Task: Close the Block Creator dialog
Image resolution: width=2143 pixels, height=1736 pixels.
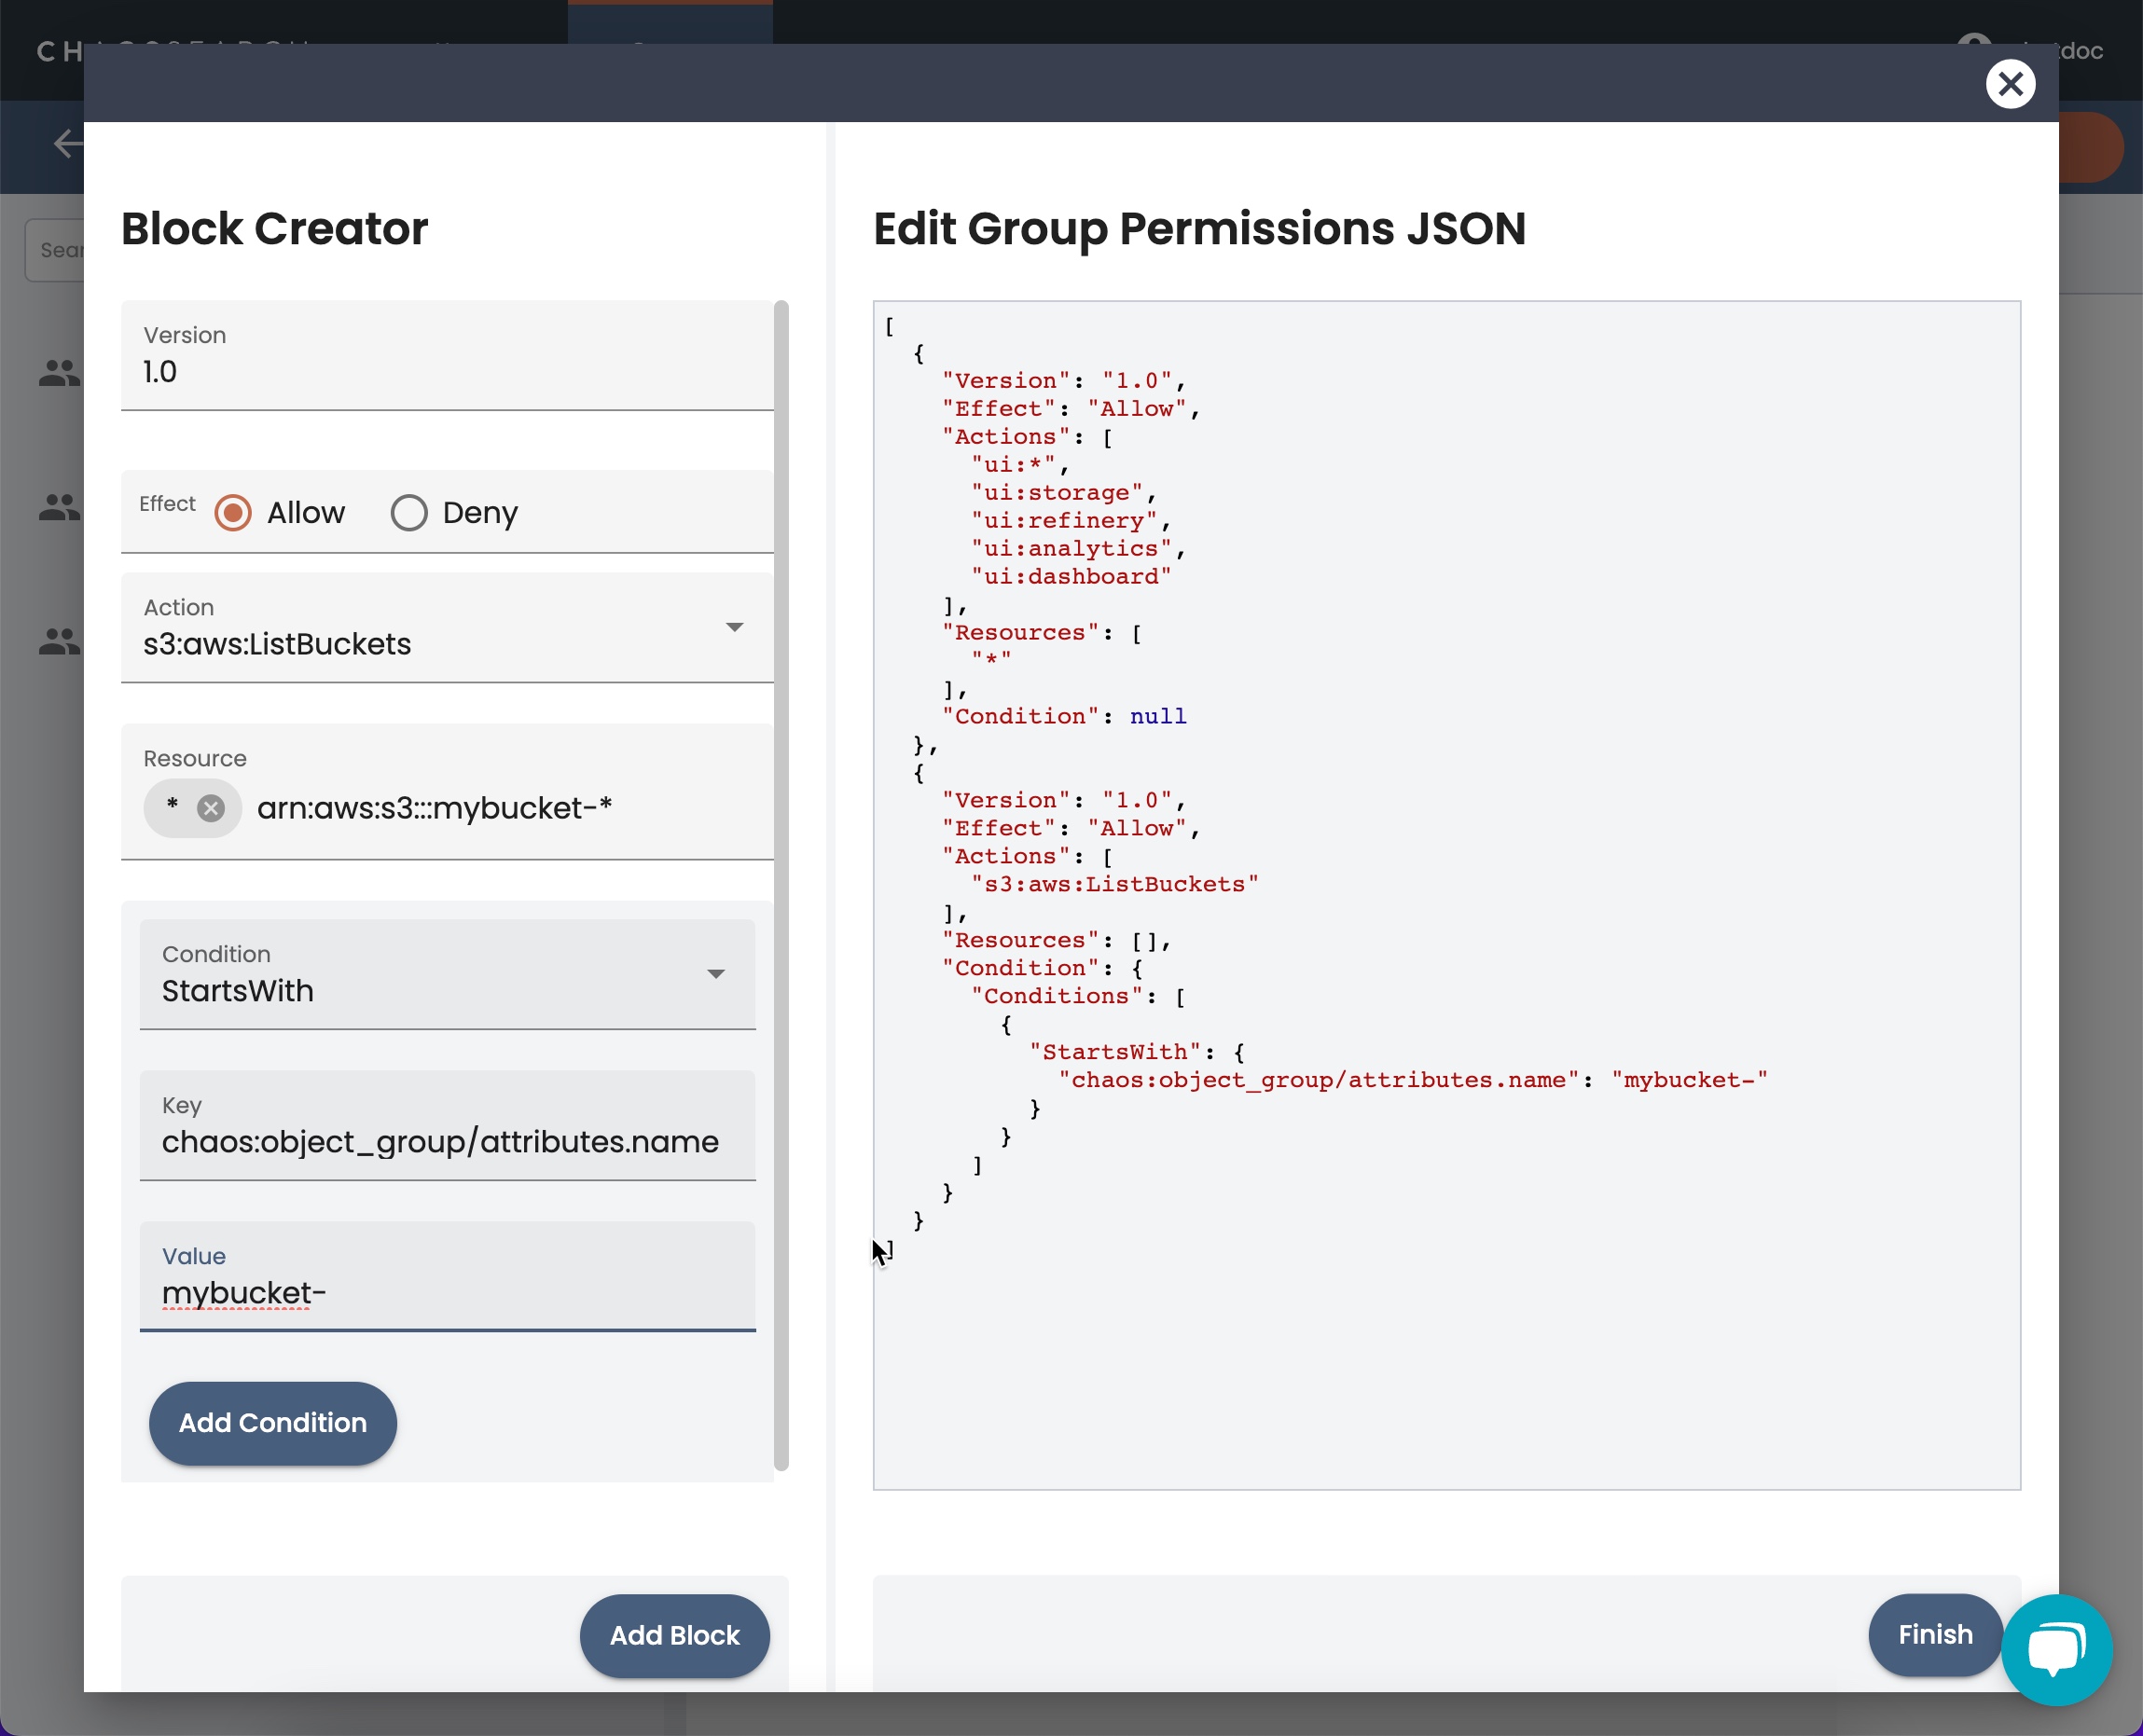Action: coord(2010,83)
